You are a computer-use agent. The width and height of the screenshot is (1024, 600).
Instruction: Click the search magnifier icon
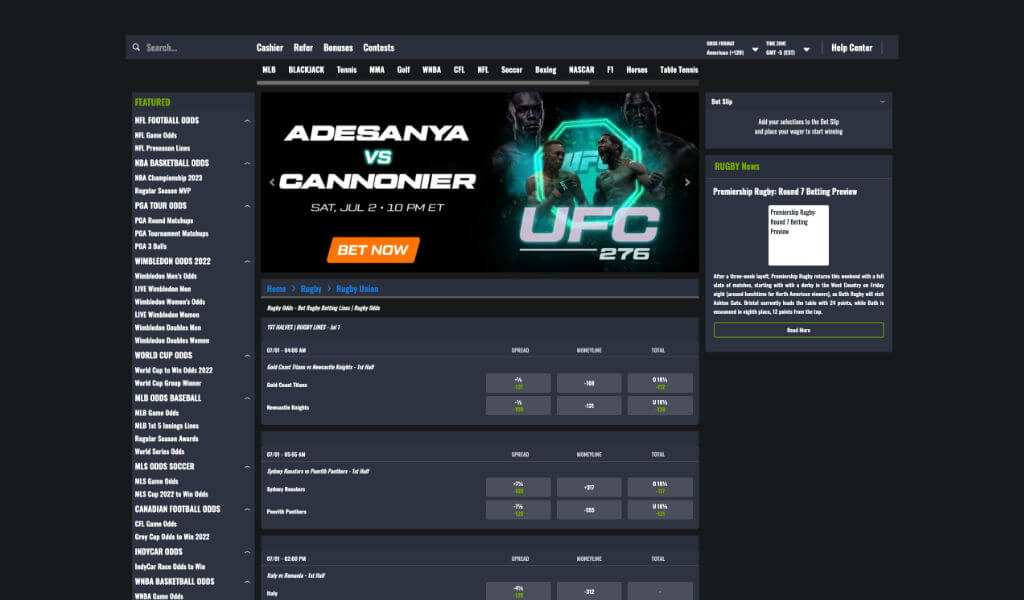136,48
